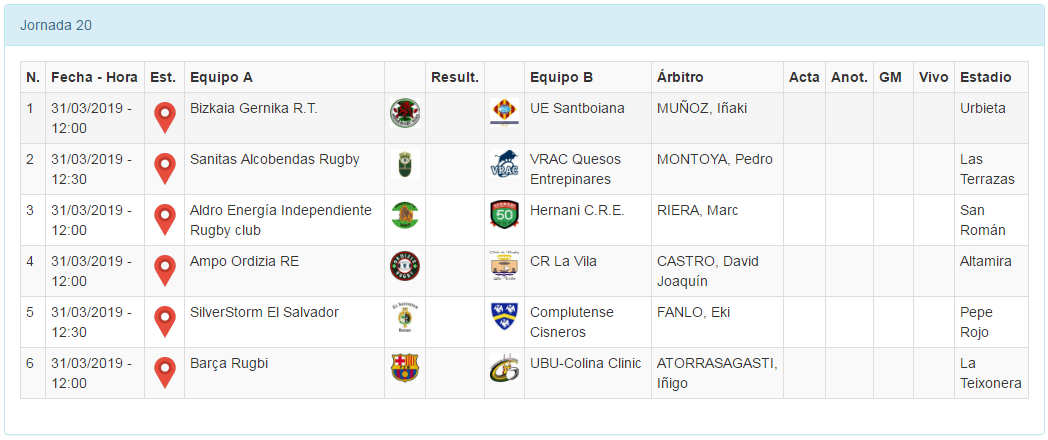Click the Bizkaia Gernika R.T. team crest
The height and width of the screenshot is (440, 1048).
click(x=404, y=113)
